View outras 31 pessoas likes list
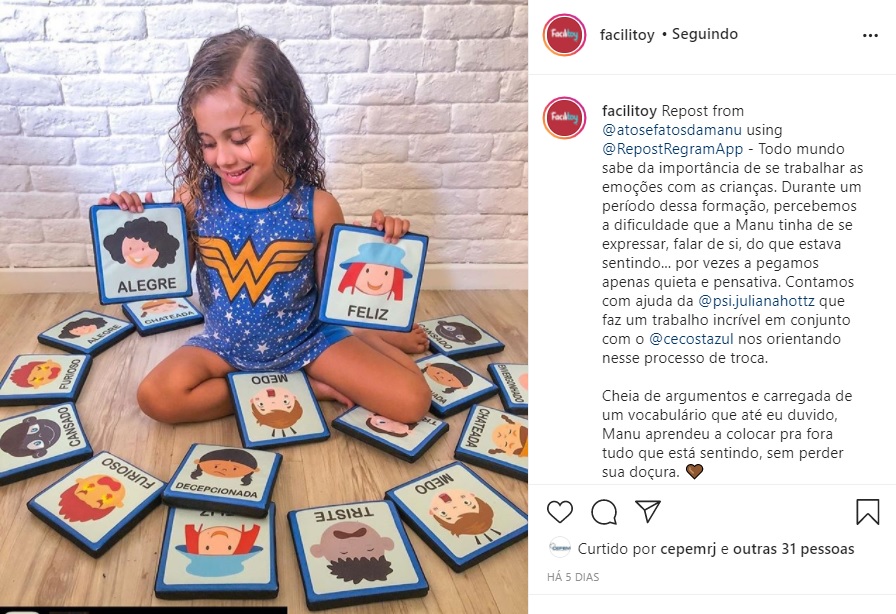Screen dimensions: 896x614 tap(794, 549)
